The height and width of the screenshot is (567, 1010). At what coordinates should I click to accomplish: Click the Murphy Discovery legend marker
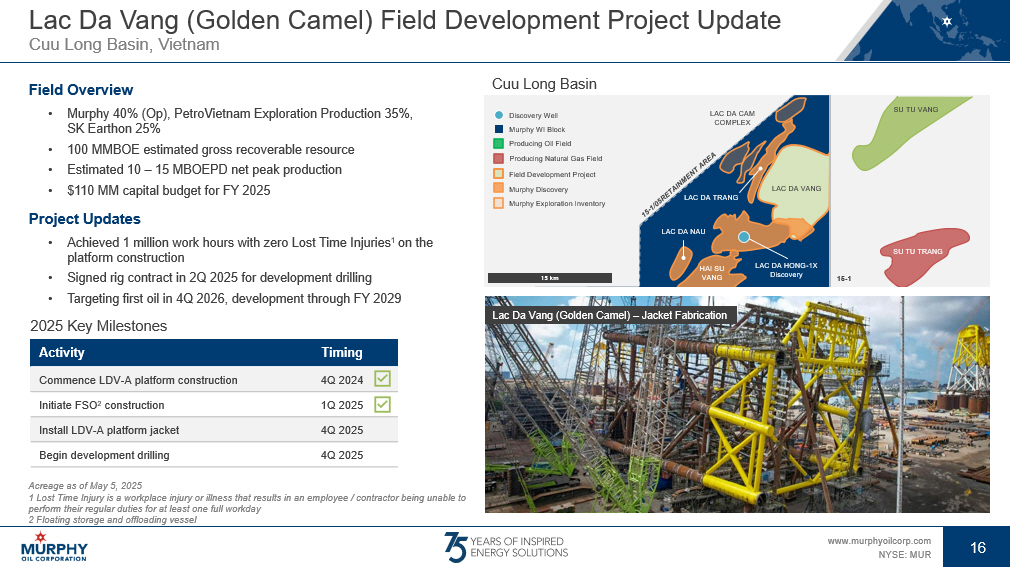pyautogui.click(x=498, y=189)
